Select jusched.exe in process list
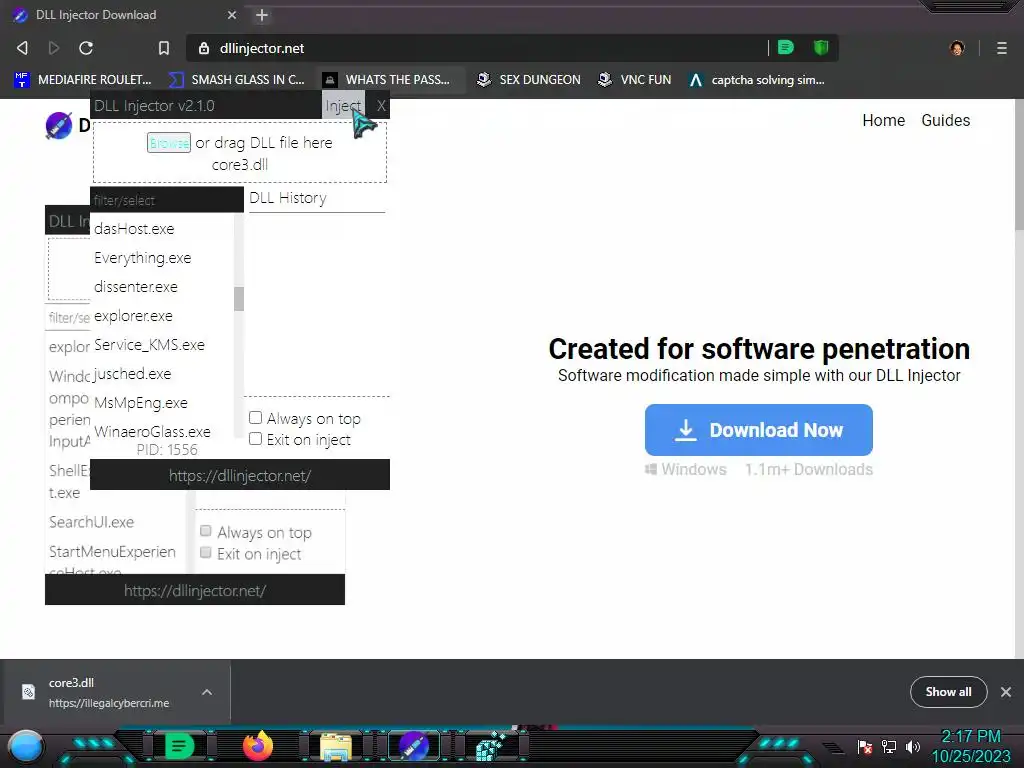The image size is (1024, 768). coord(132,374)
